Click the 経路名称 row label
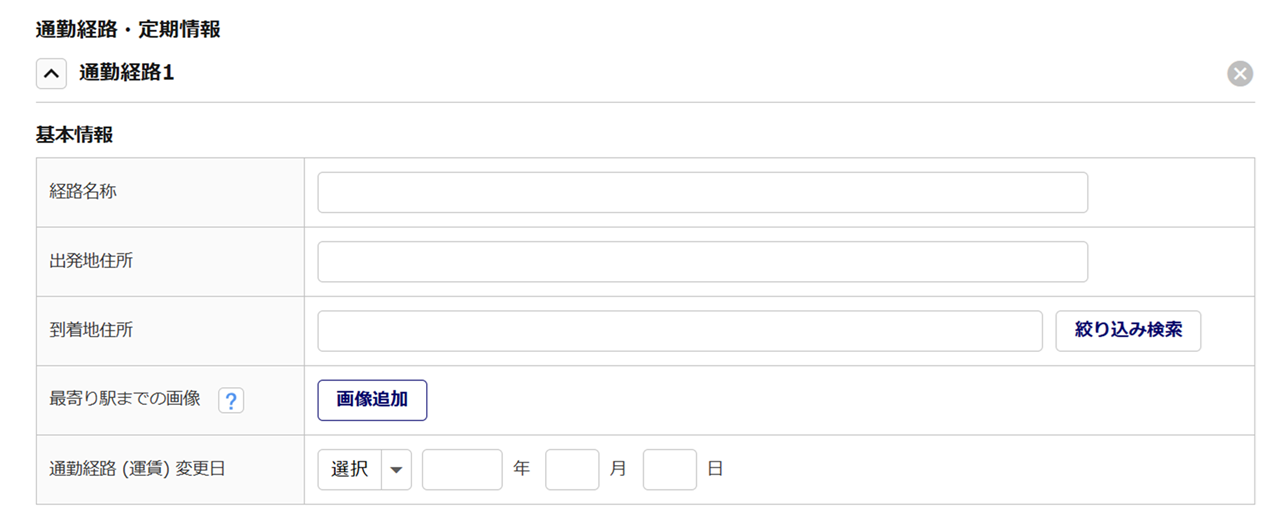 click(83, 191)
